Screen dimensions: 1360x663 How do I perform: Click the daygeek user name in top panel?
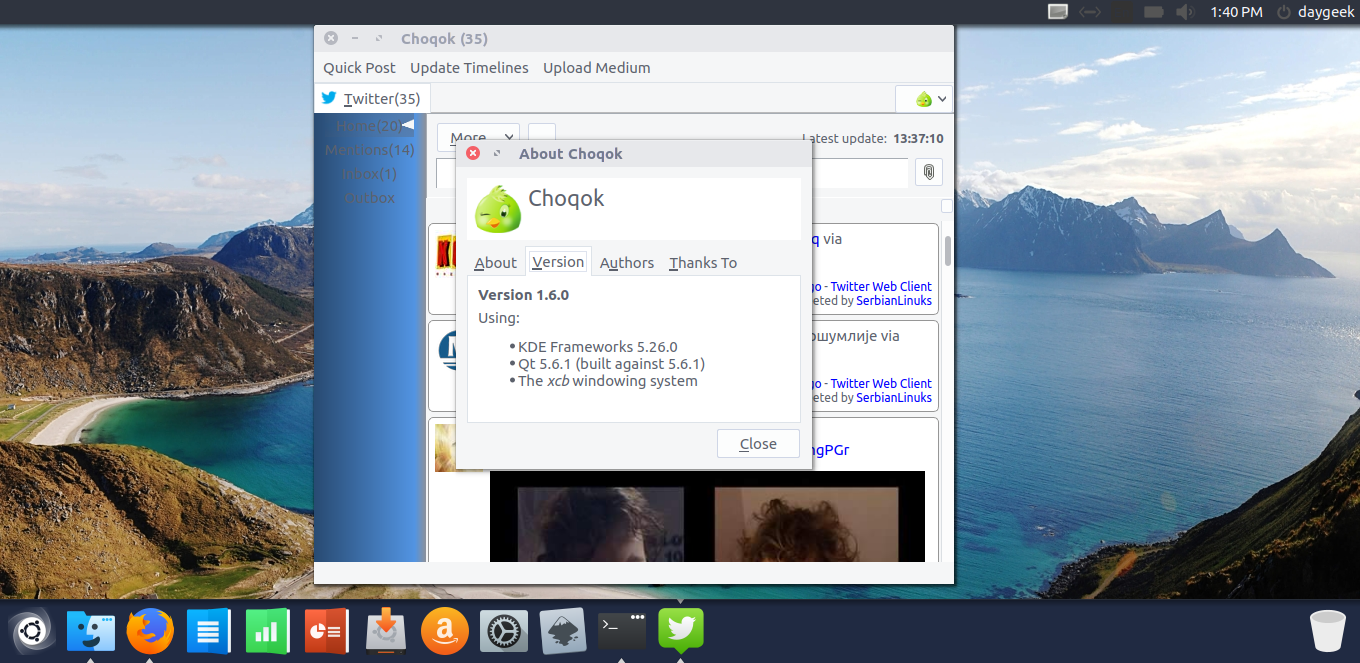click(1326, 12)
